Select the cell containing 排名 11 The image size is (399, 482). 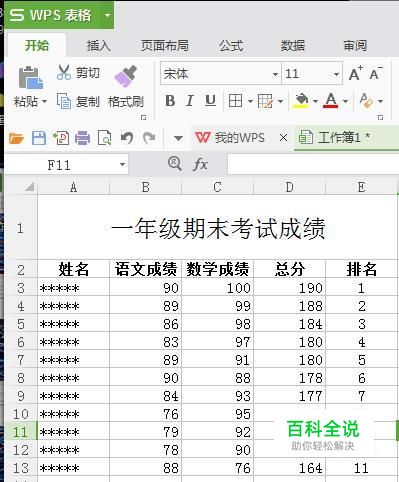[361, 468]
